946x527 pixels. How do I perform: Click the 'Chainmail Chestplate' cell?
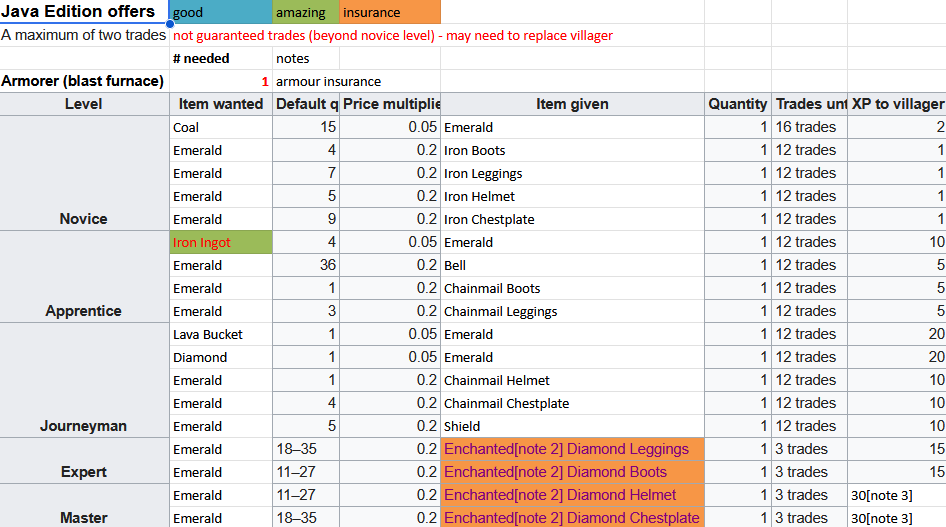pyautogui.click(x=572, y=403)
